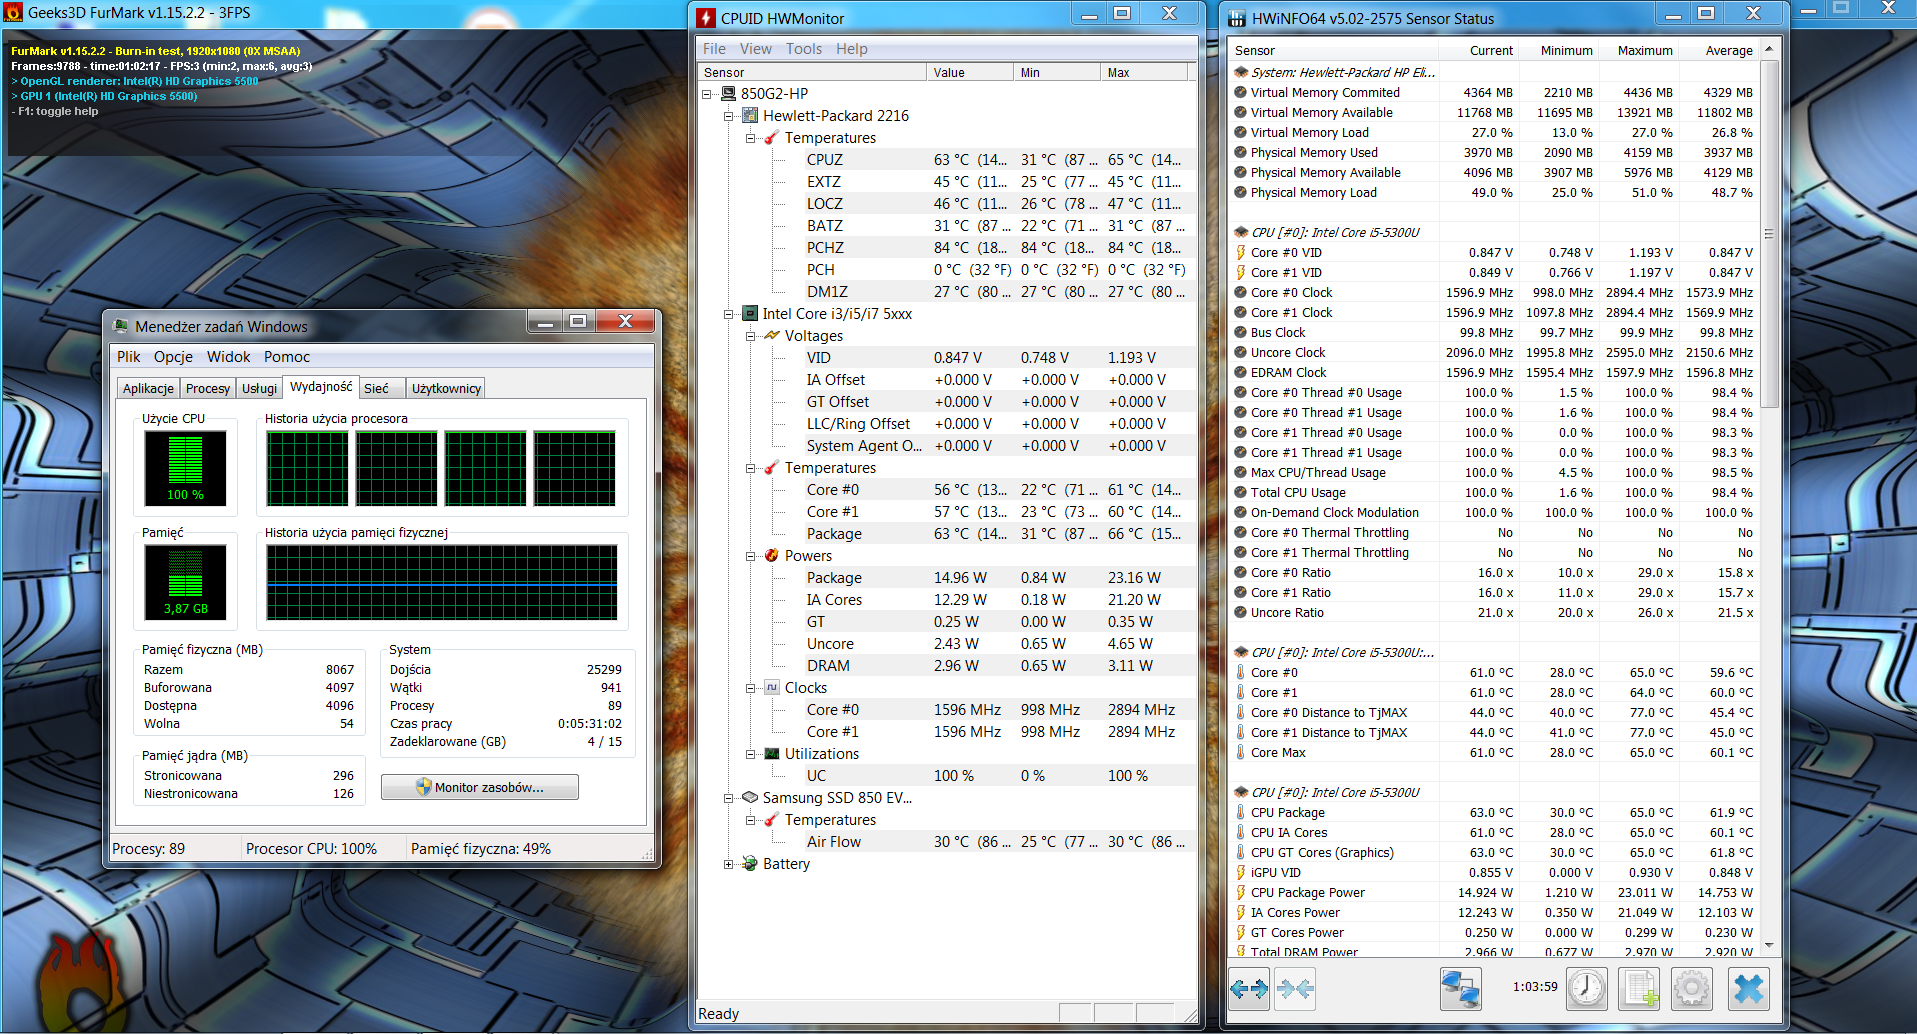This screenshot has width=1917, height=1034.
Task: Collapse Temperatures under Hewlett-Packard 2216
Action: pos(751,138)
